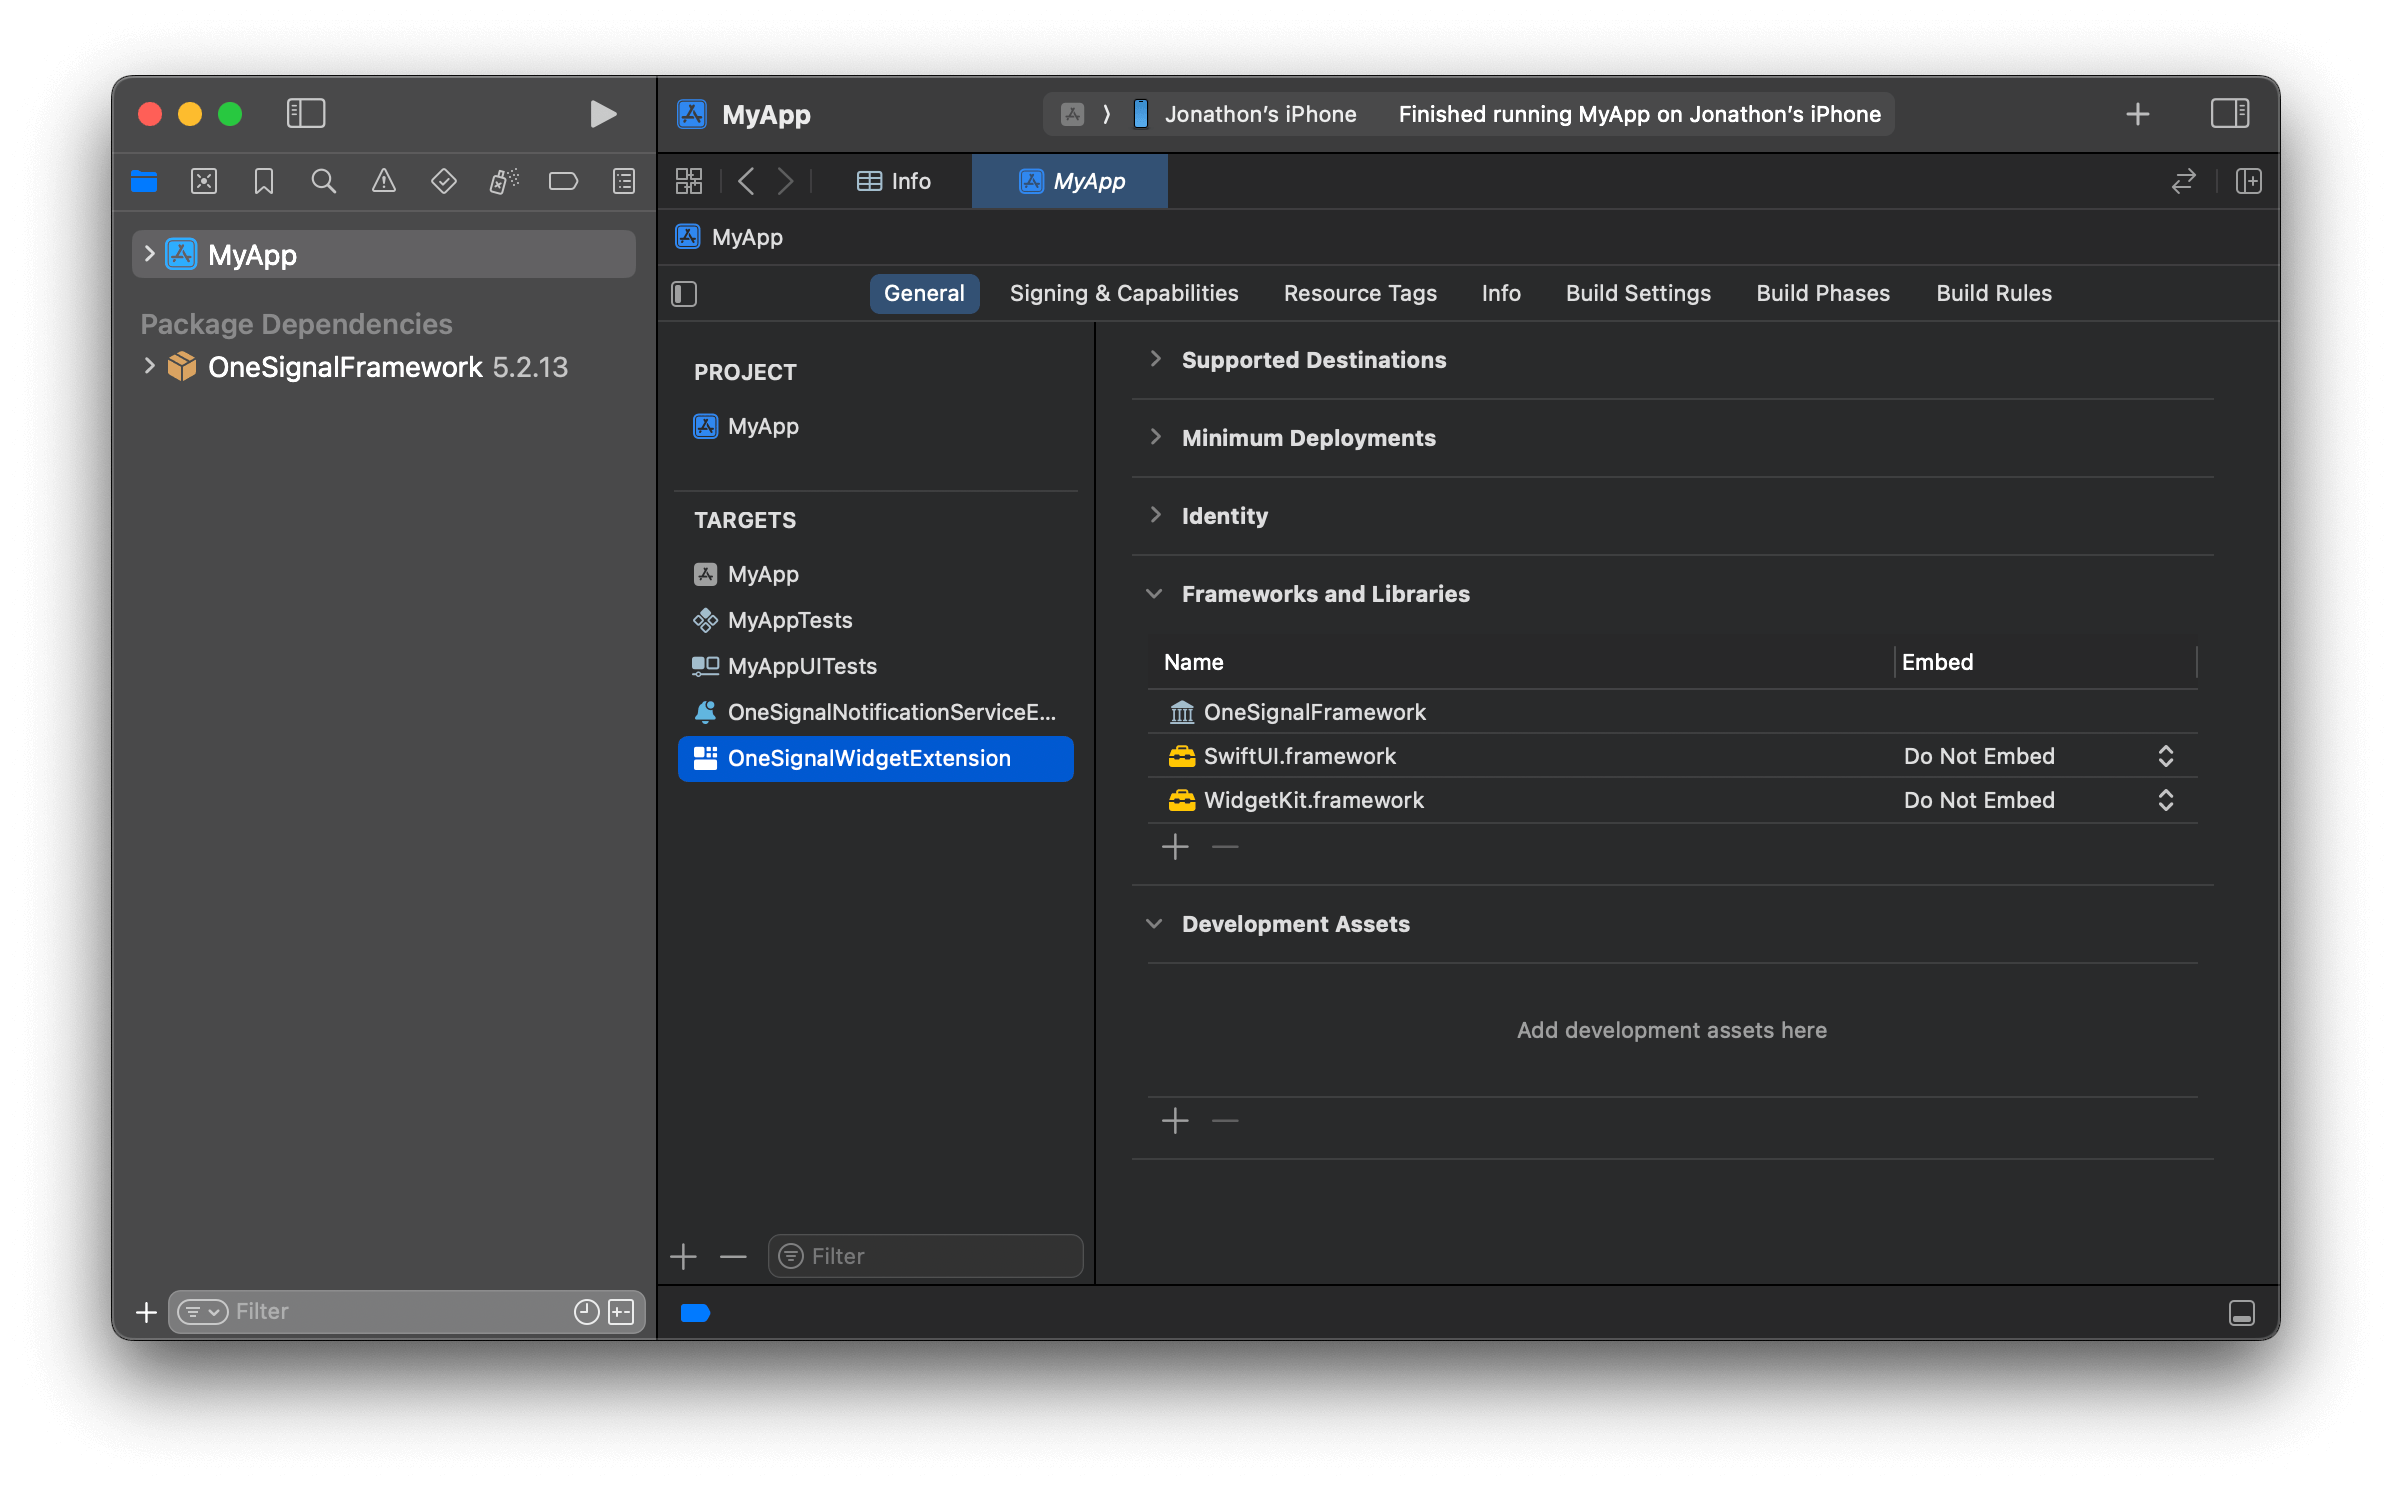Expand the Supported Destinations section
This screenshot has height=1488, width=2392.
point(1155,359)
